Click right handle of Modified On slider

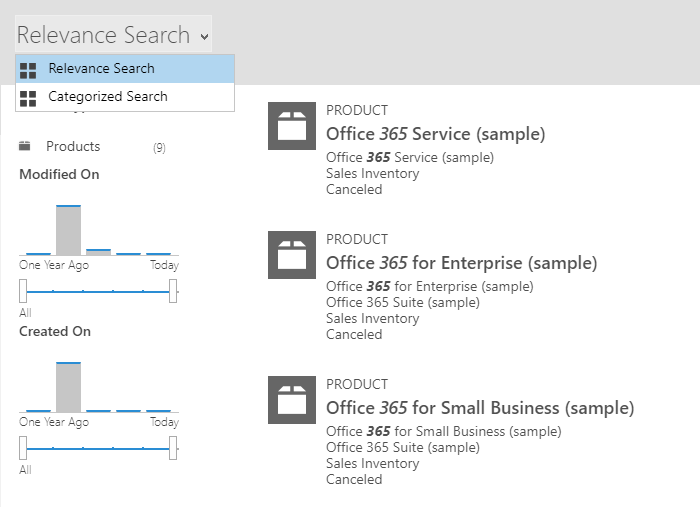click(173, 291)
